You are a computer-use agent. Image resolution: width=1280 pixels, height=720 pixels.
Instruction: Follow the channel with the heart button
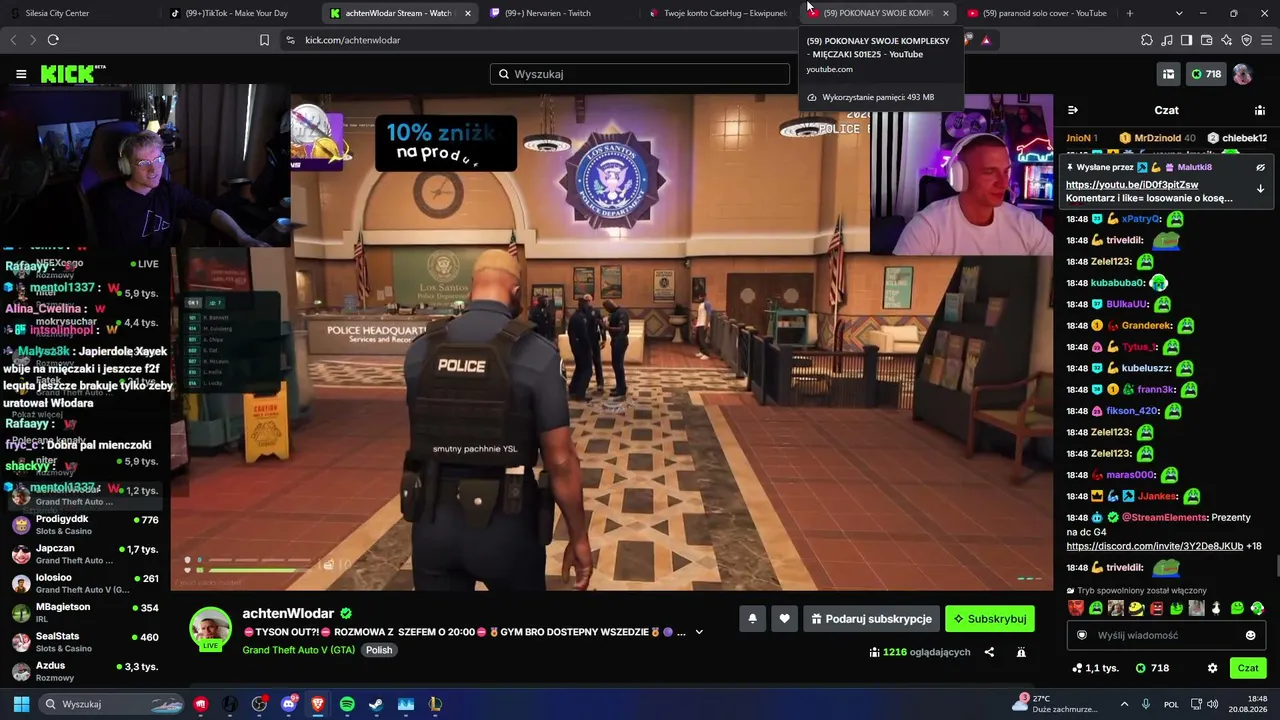point(784,619)
